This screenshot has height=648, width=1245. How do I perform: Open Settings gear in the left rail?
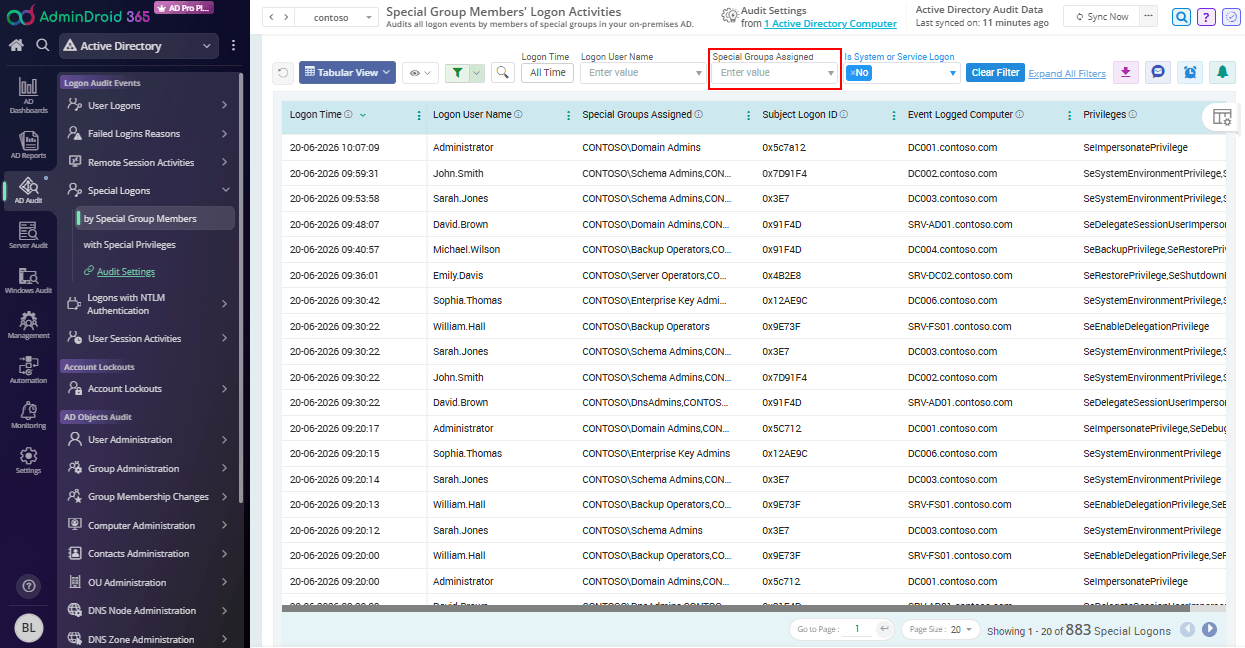[x=28, y=460]
